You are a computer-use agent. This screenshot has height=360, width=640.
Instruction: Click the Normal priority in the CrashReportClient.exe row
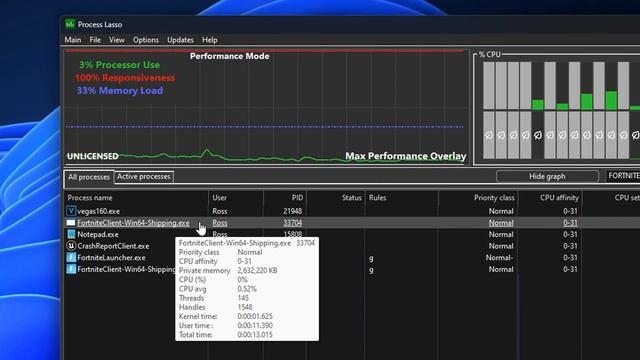click(x=501, y=246)
